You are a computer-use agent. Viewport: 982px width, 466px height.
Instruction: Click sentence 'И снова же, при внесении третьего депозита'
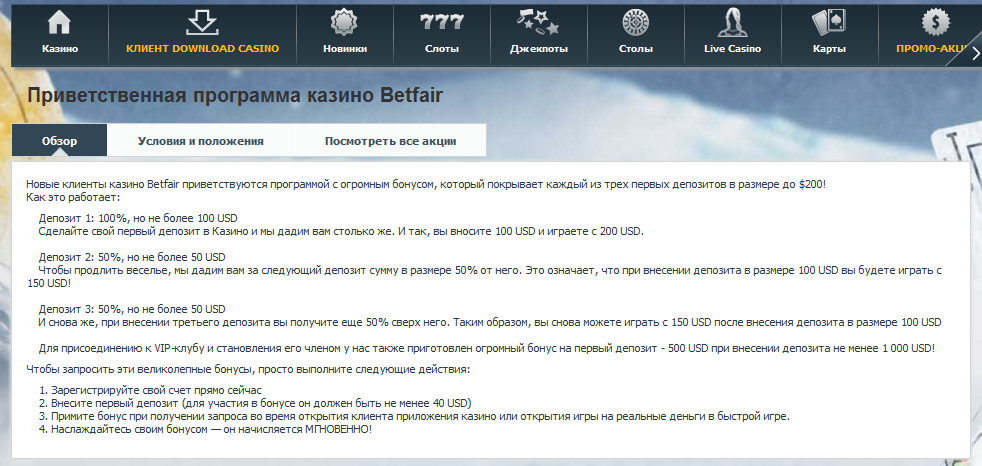pyautogui.click(x=490, y=323)
